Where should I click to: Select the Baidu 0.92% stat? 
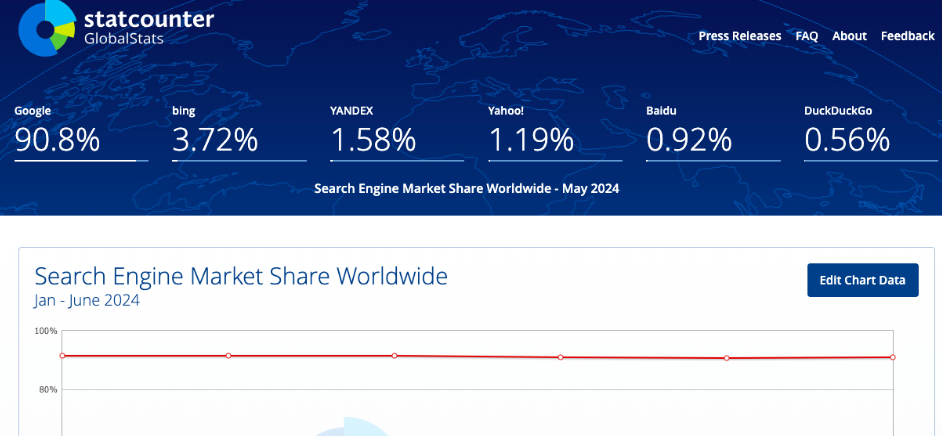point(689,140)
